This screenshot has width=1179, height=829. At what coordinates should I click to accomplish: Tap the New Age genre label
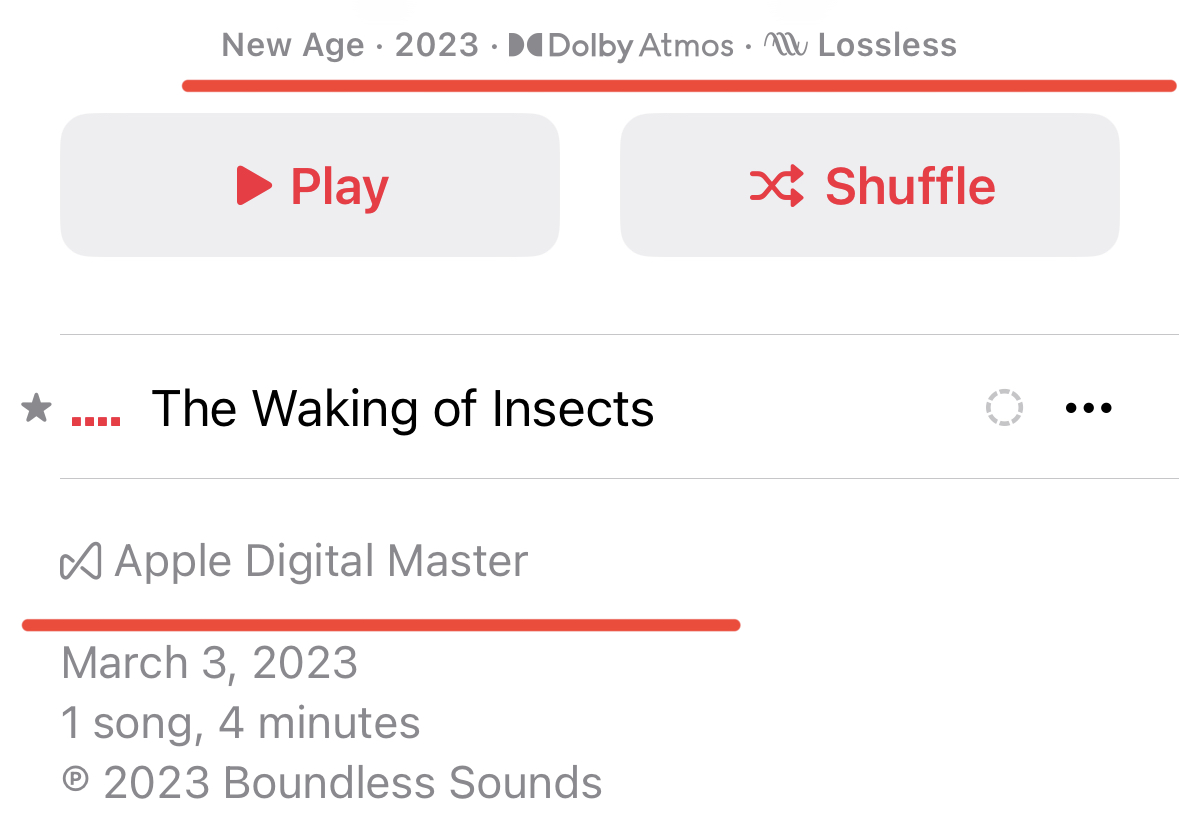tap(292, 45)
